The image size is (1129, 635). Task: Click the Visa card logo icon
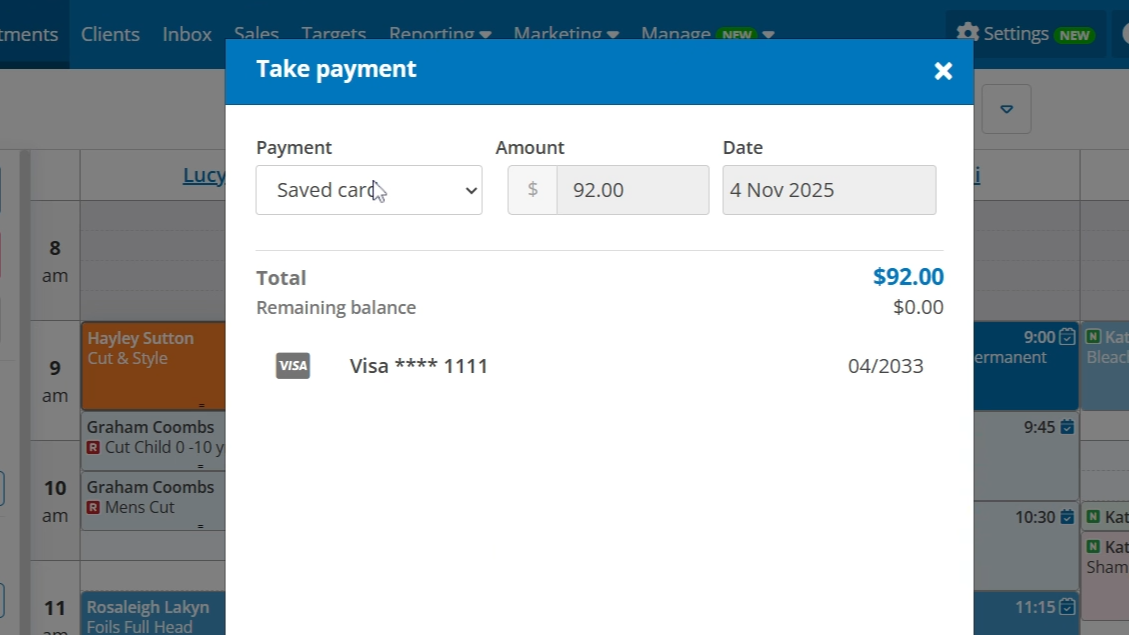[293, 366]
